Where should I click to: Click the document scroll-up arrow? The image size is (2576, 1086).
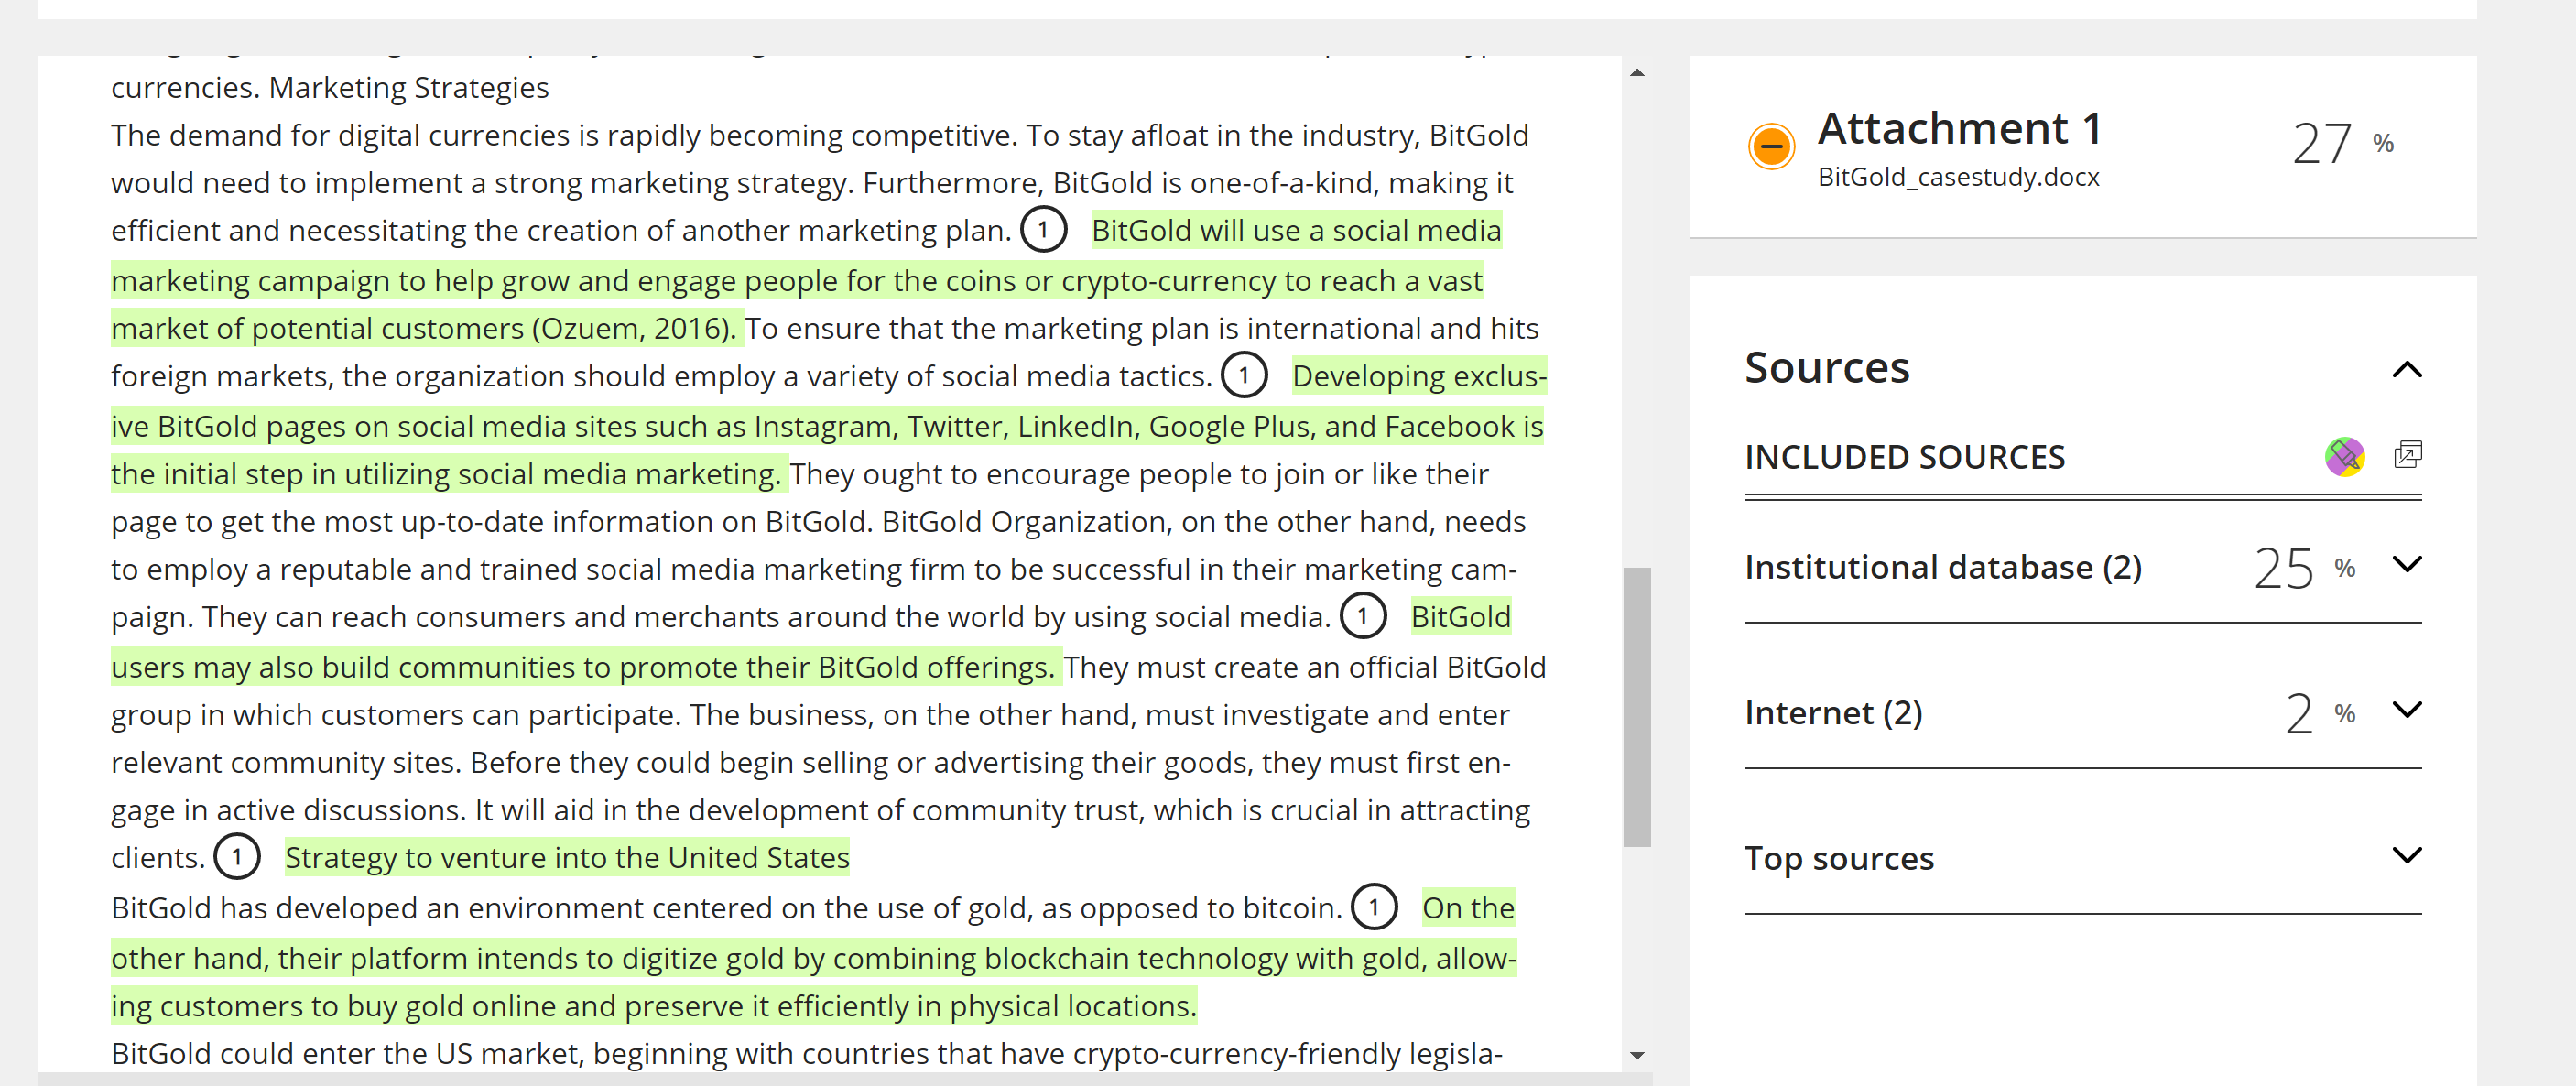point(1637,72)
